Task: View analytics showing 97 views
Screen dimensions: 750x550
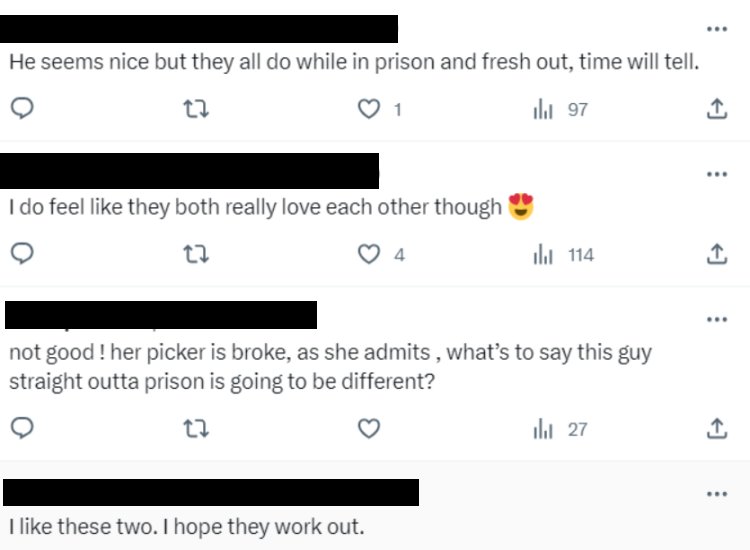Action: tap(560, 110)
